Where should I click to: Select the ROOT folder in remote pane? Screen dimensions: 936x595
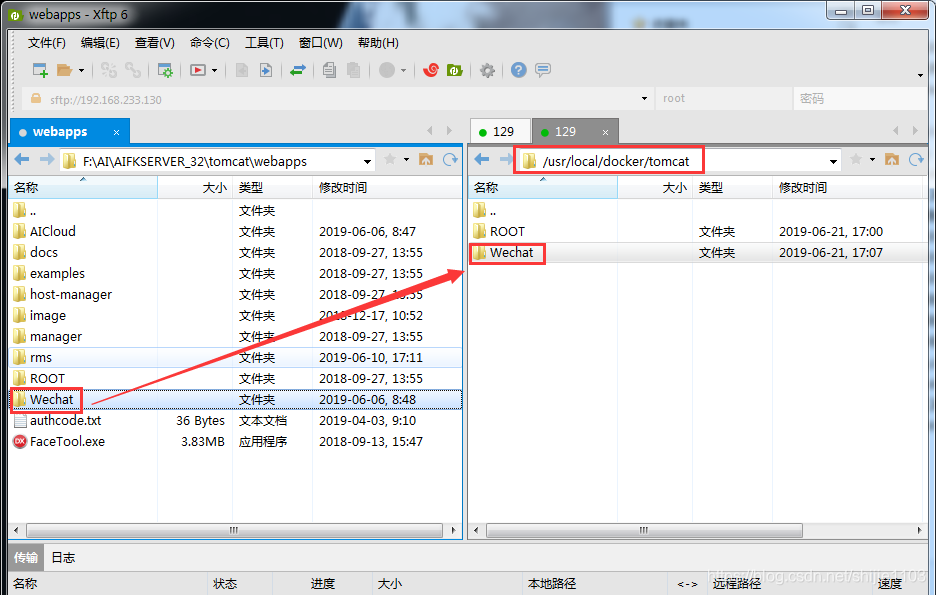click(507, 231)
